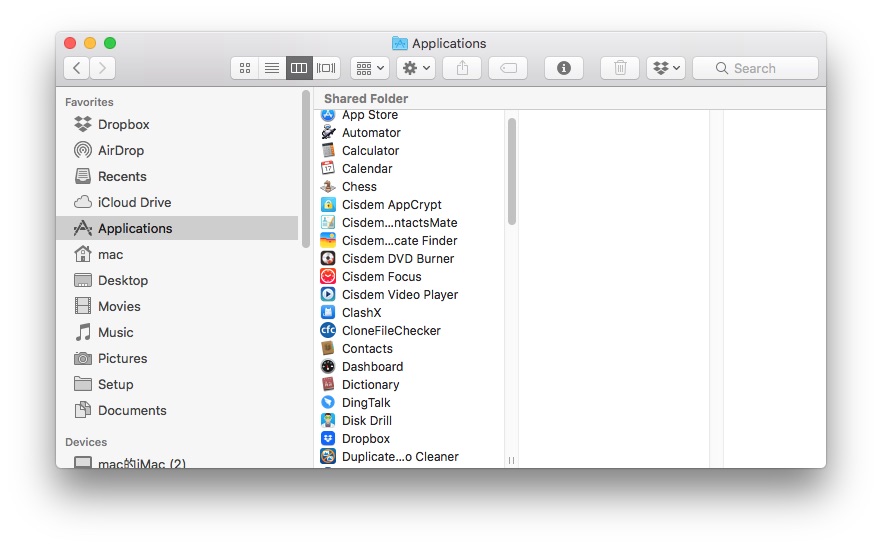Viewport: 882px width, 548px height.
Task: Click the DingTalk app icon
Action: (328, 402)
